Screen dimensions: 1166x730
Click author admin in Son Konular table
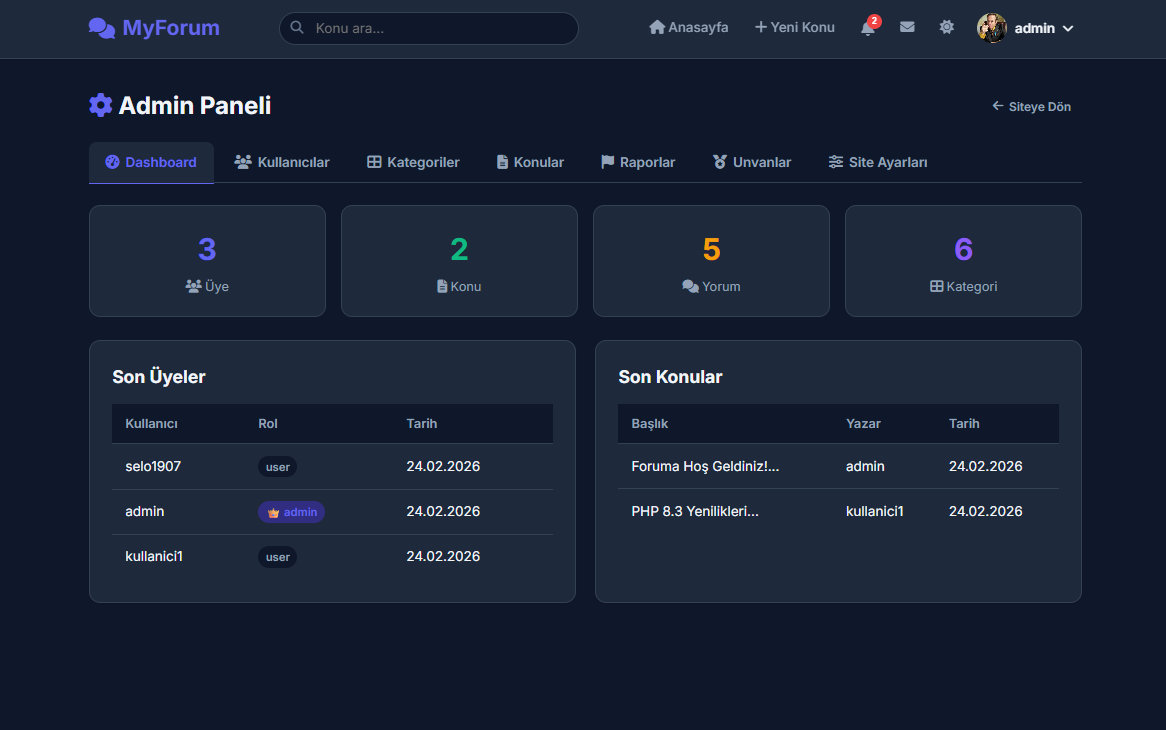pos(866,467)
